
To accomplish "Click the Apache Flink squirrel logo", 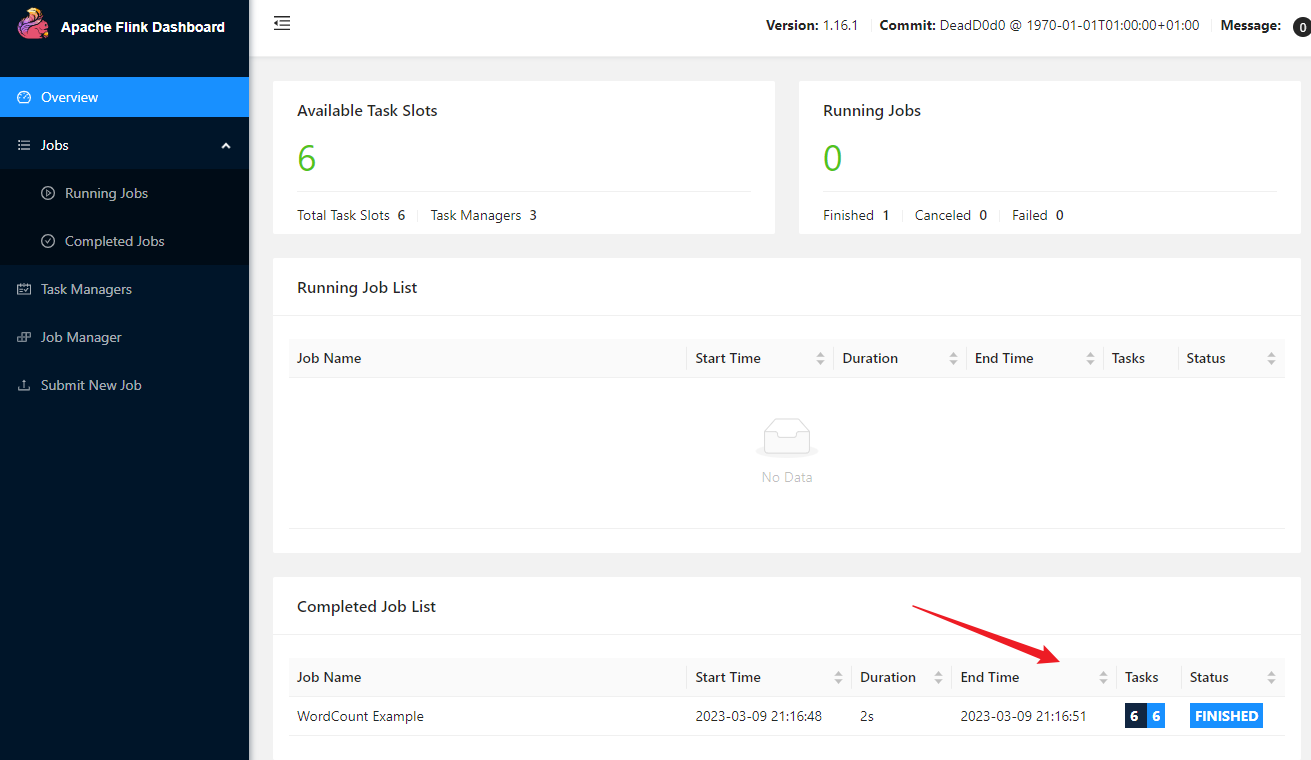I will click(33, 24).
